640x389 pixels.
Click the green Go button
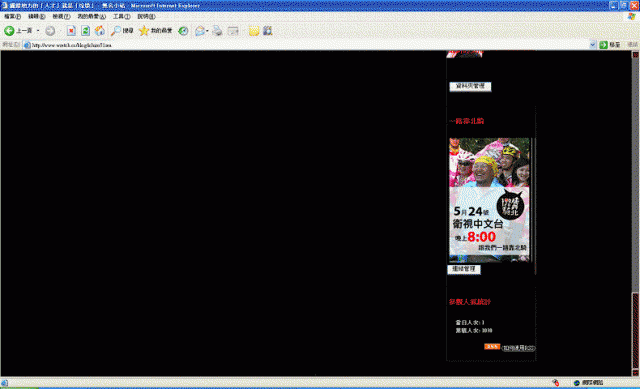point(610,45)
